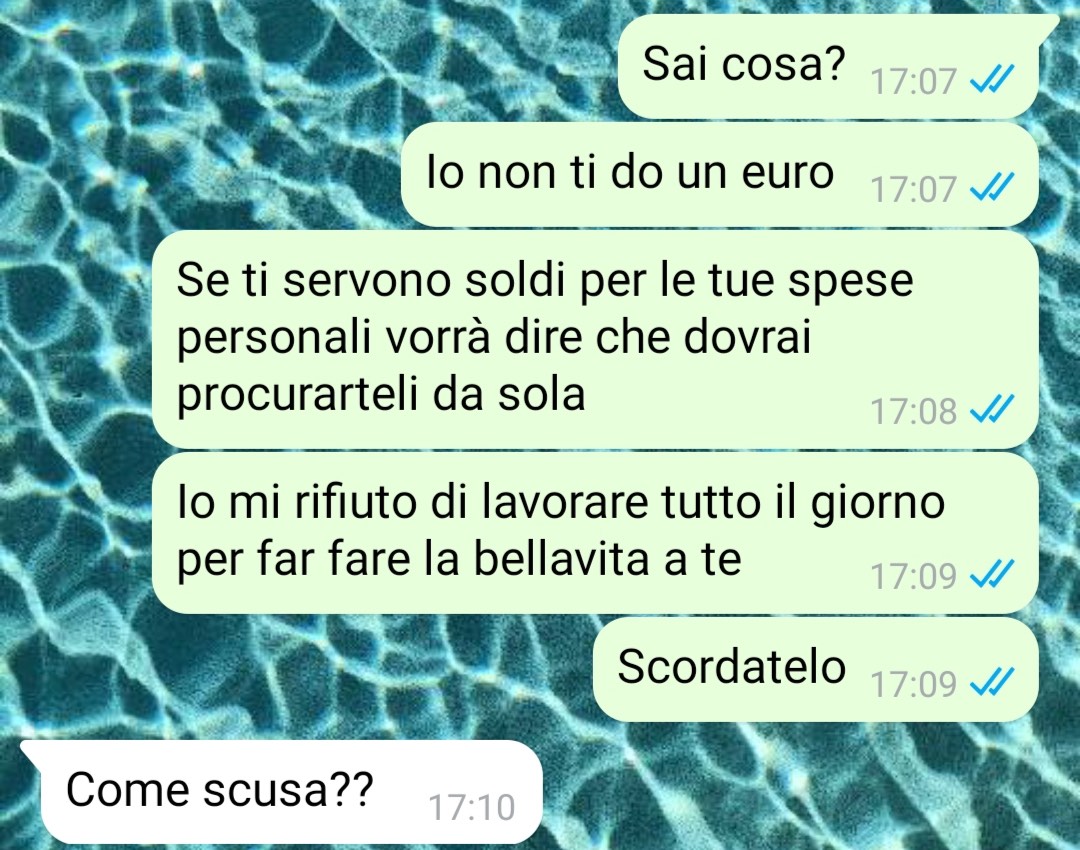Select the message about "spese personali"
Screen dimensions: 1080x850
point(595,340)
